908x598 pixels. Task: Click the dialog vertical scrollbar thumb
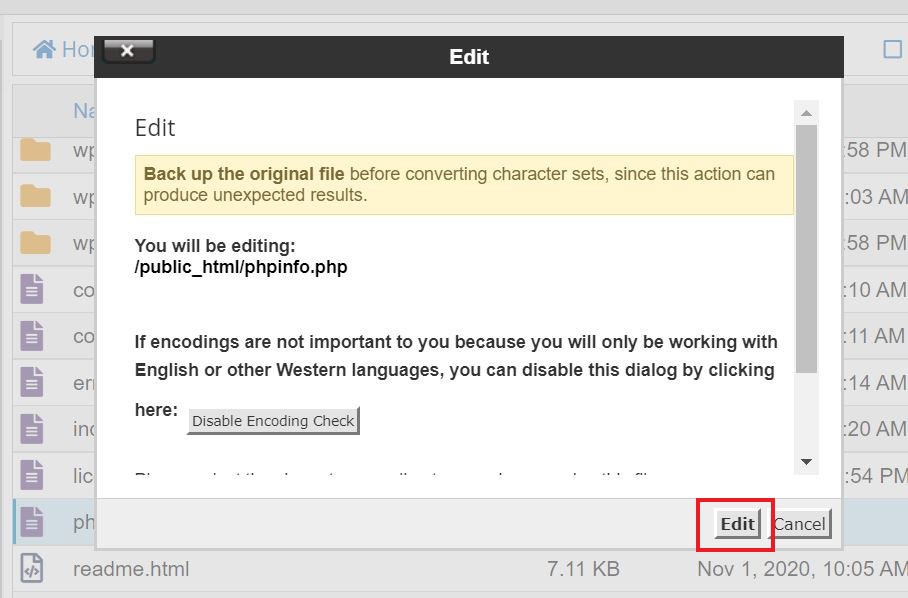[x=806, y=249]
